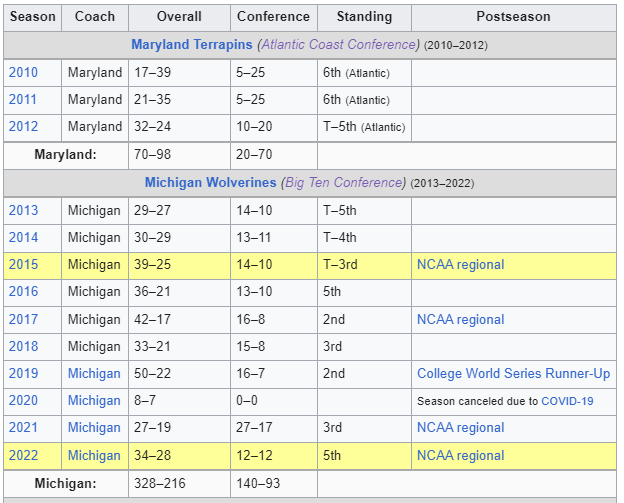Open the 2013 season link
The height and width of the screenshot is (503, 624).
point(22,210)
